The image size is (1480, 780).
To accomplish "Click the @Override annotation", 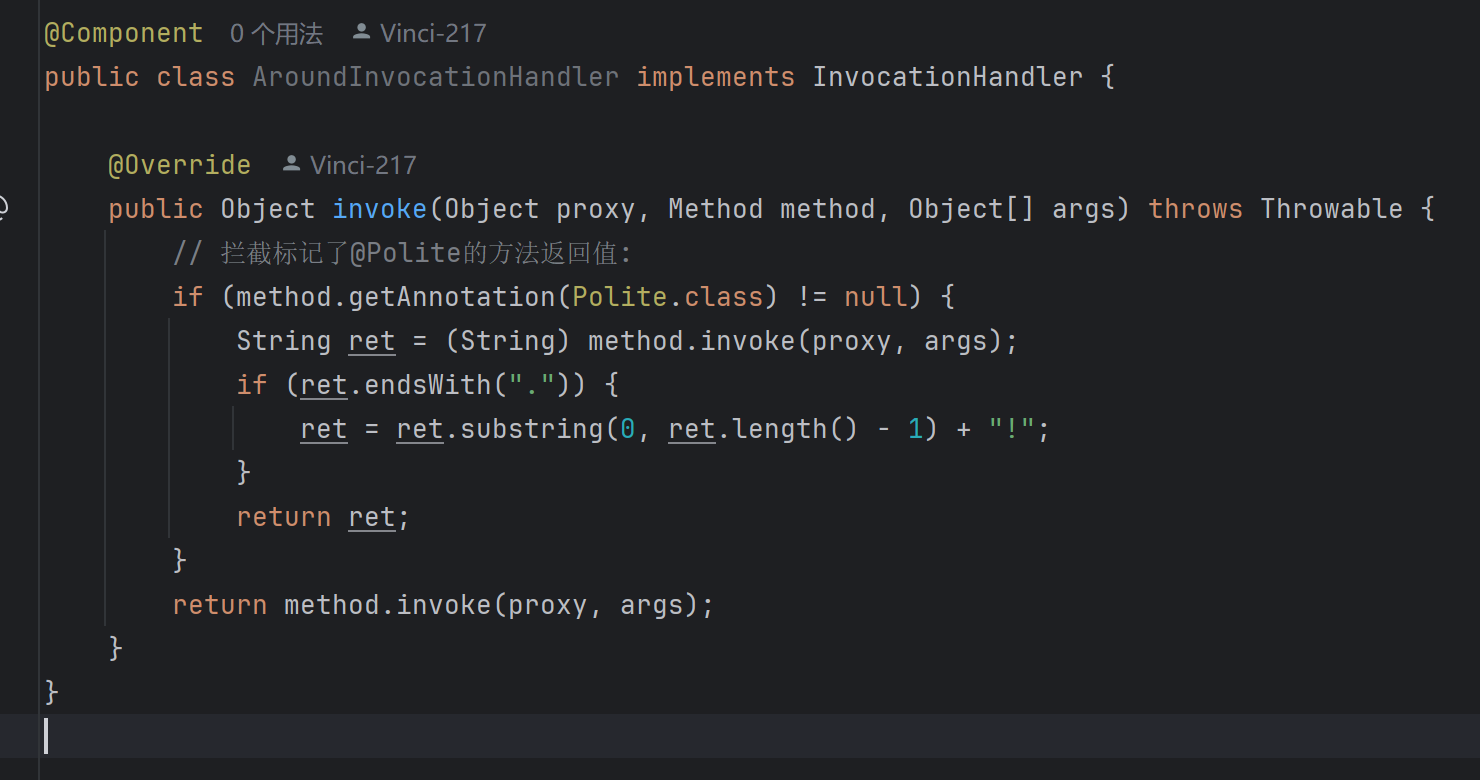I will (180, 165).
